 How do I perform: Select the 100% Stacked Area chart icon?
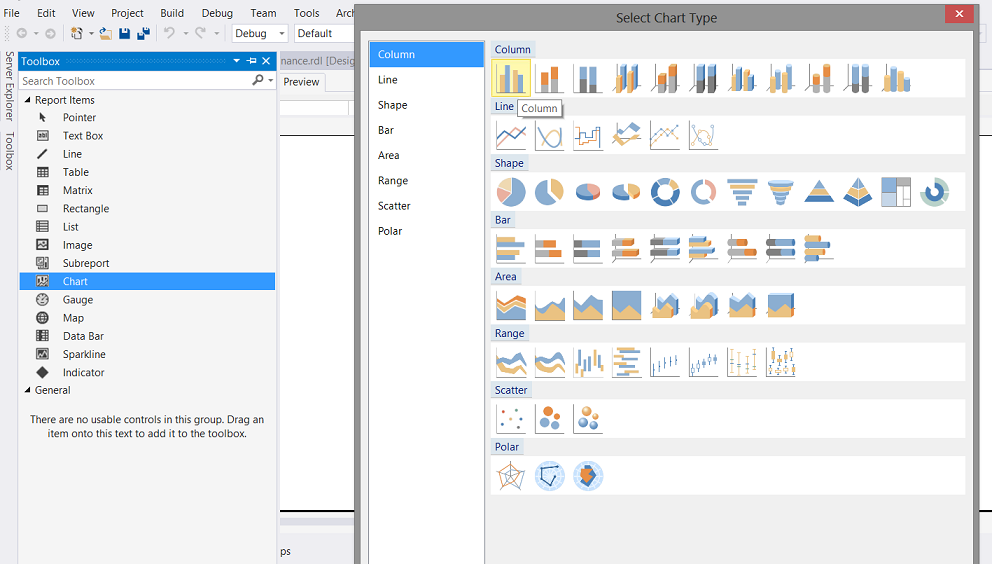(626, 306)
